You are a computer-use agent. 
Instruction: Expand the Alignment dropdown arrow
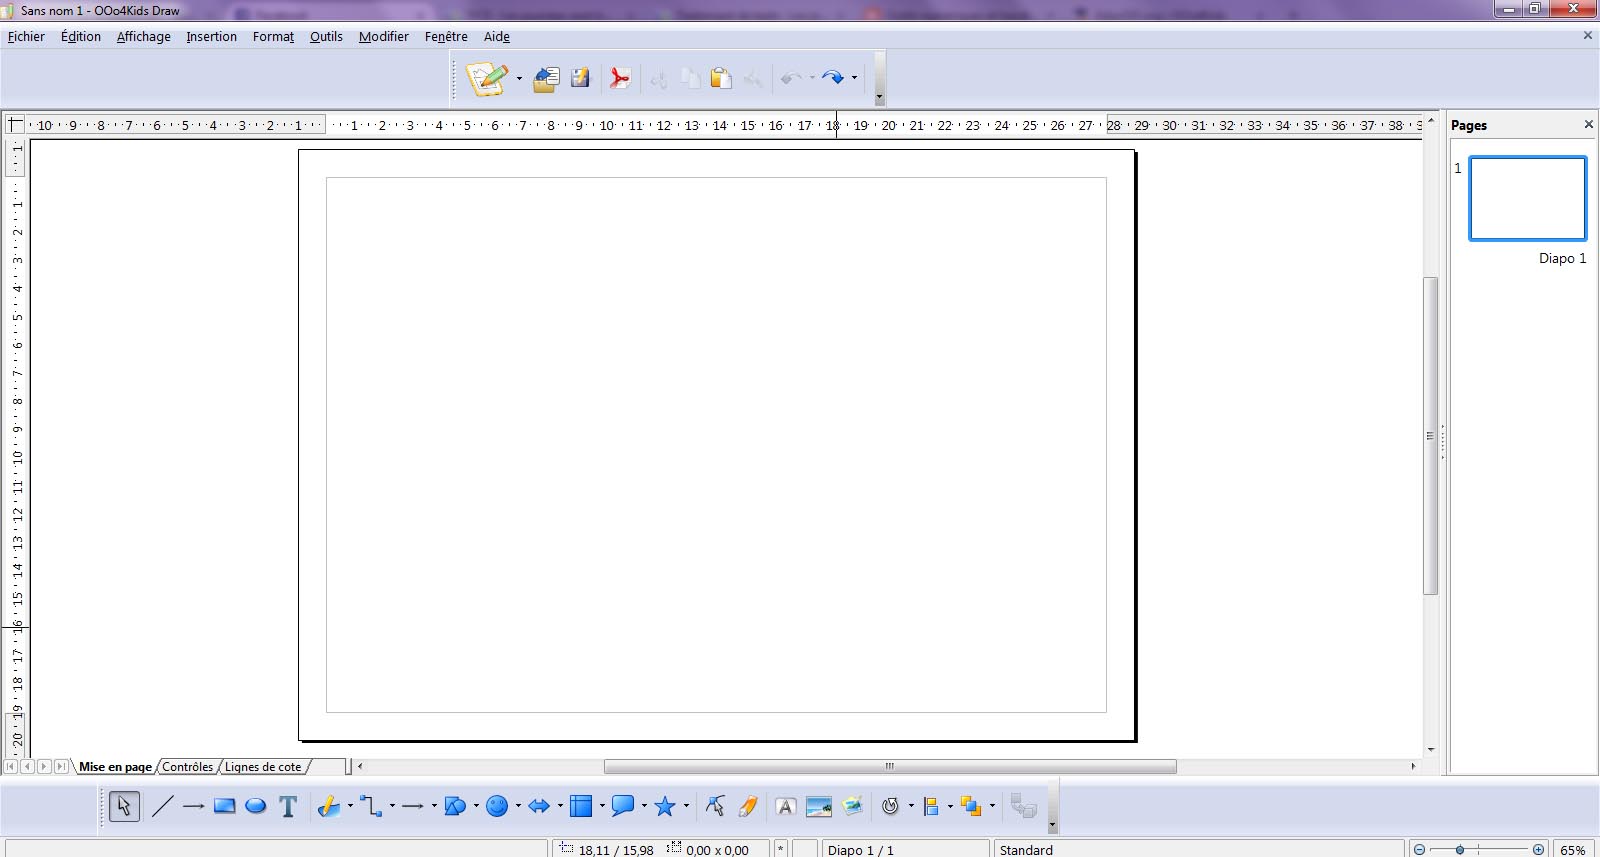click(950, 806)
